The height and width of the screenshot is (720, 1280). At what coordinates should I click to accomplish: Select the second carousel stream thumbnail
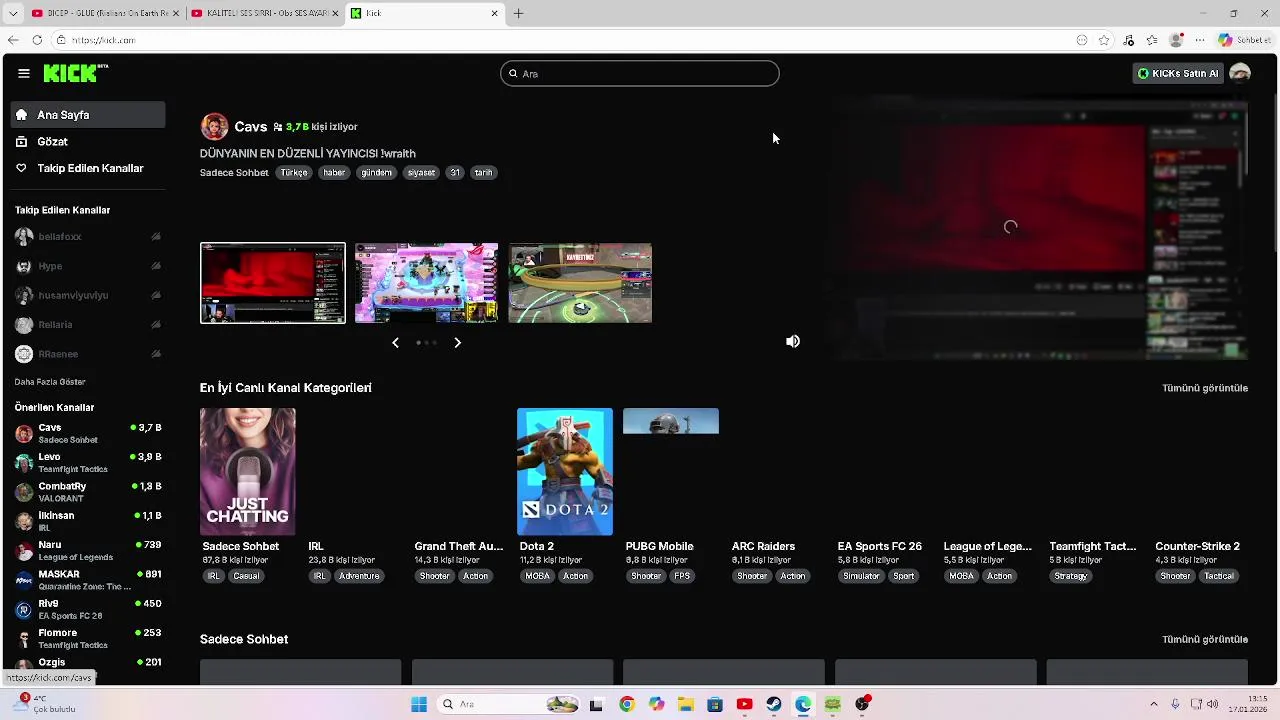point(426,283)
